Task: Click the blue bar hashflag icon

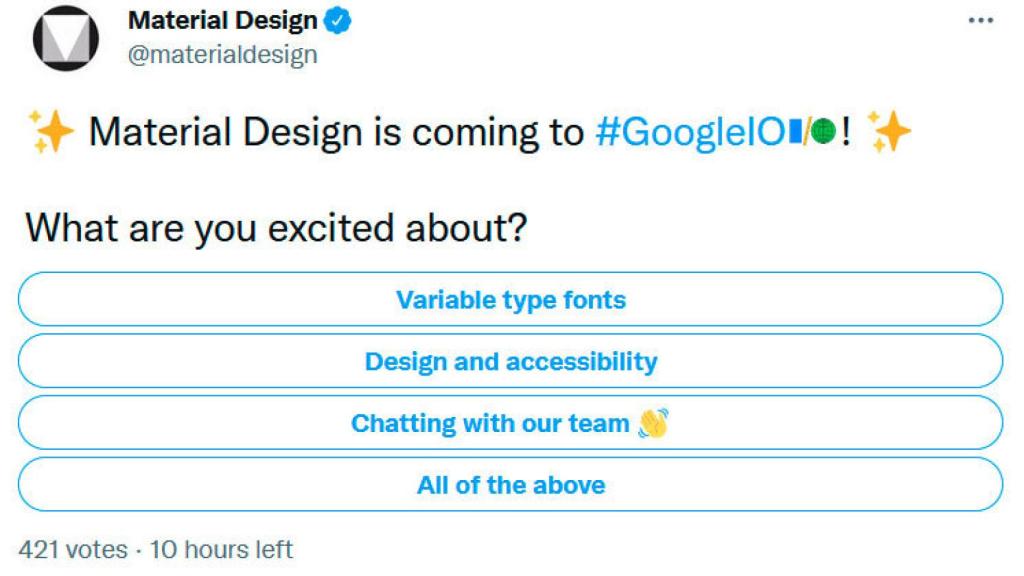Action: pos(795,131)
